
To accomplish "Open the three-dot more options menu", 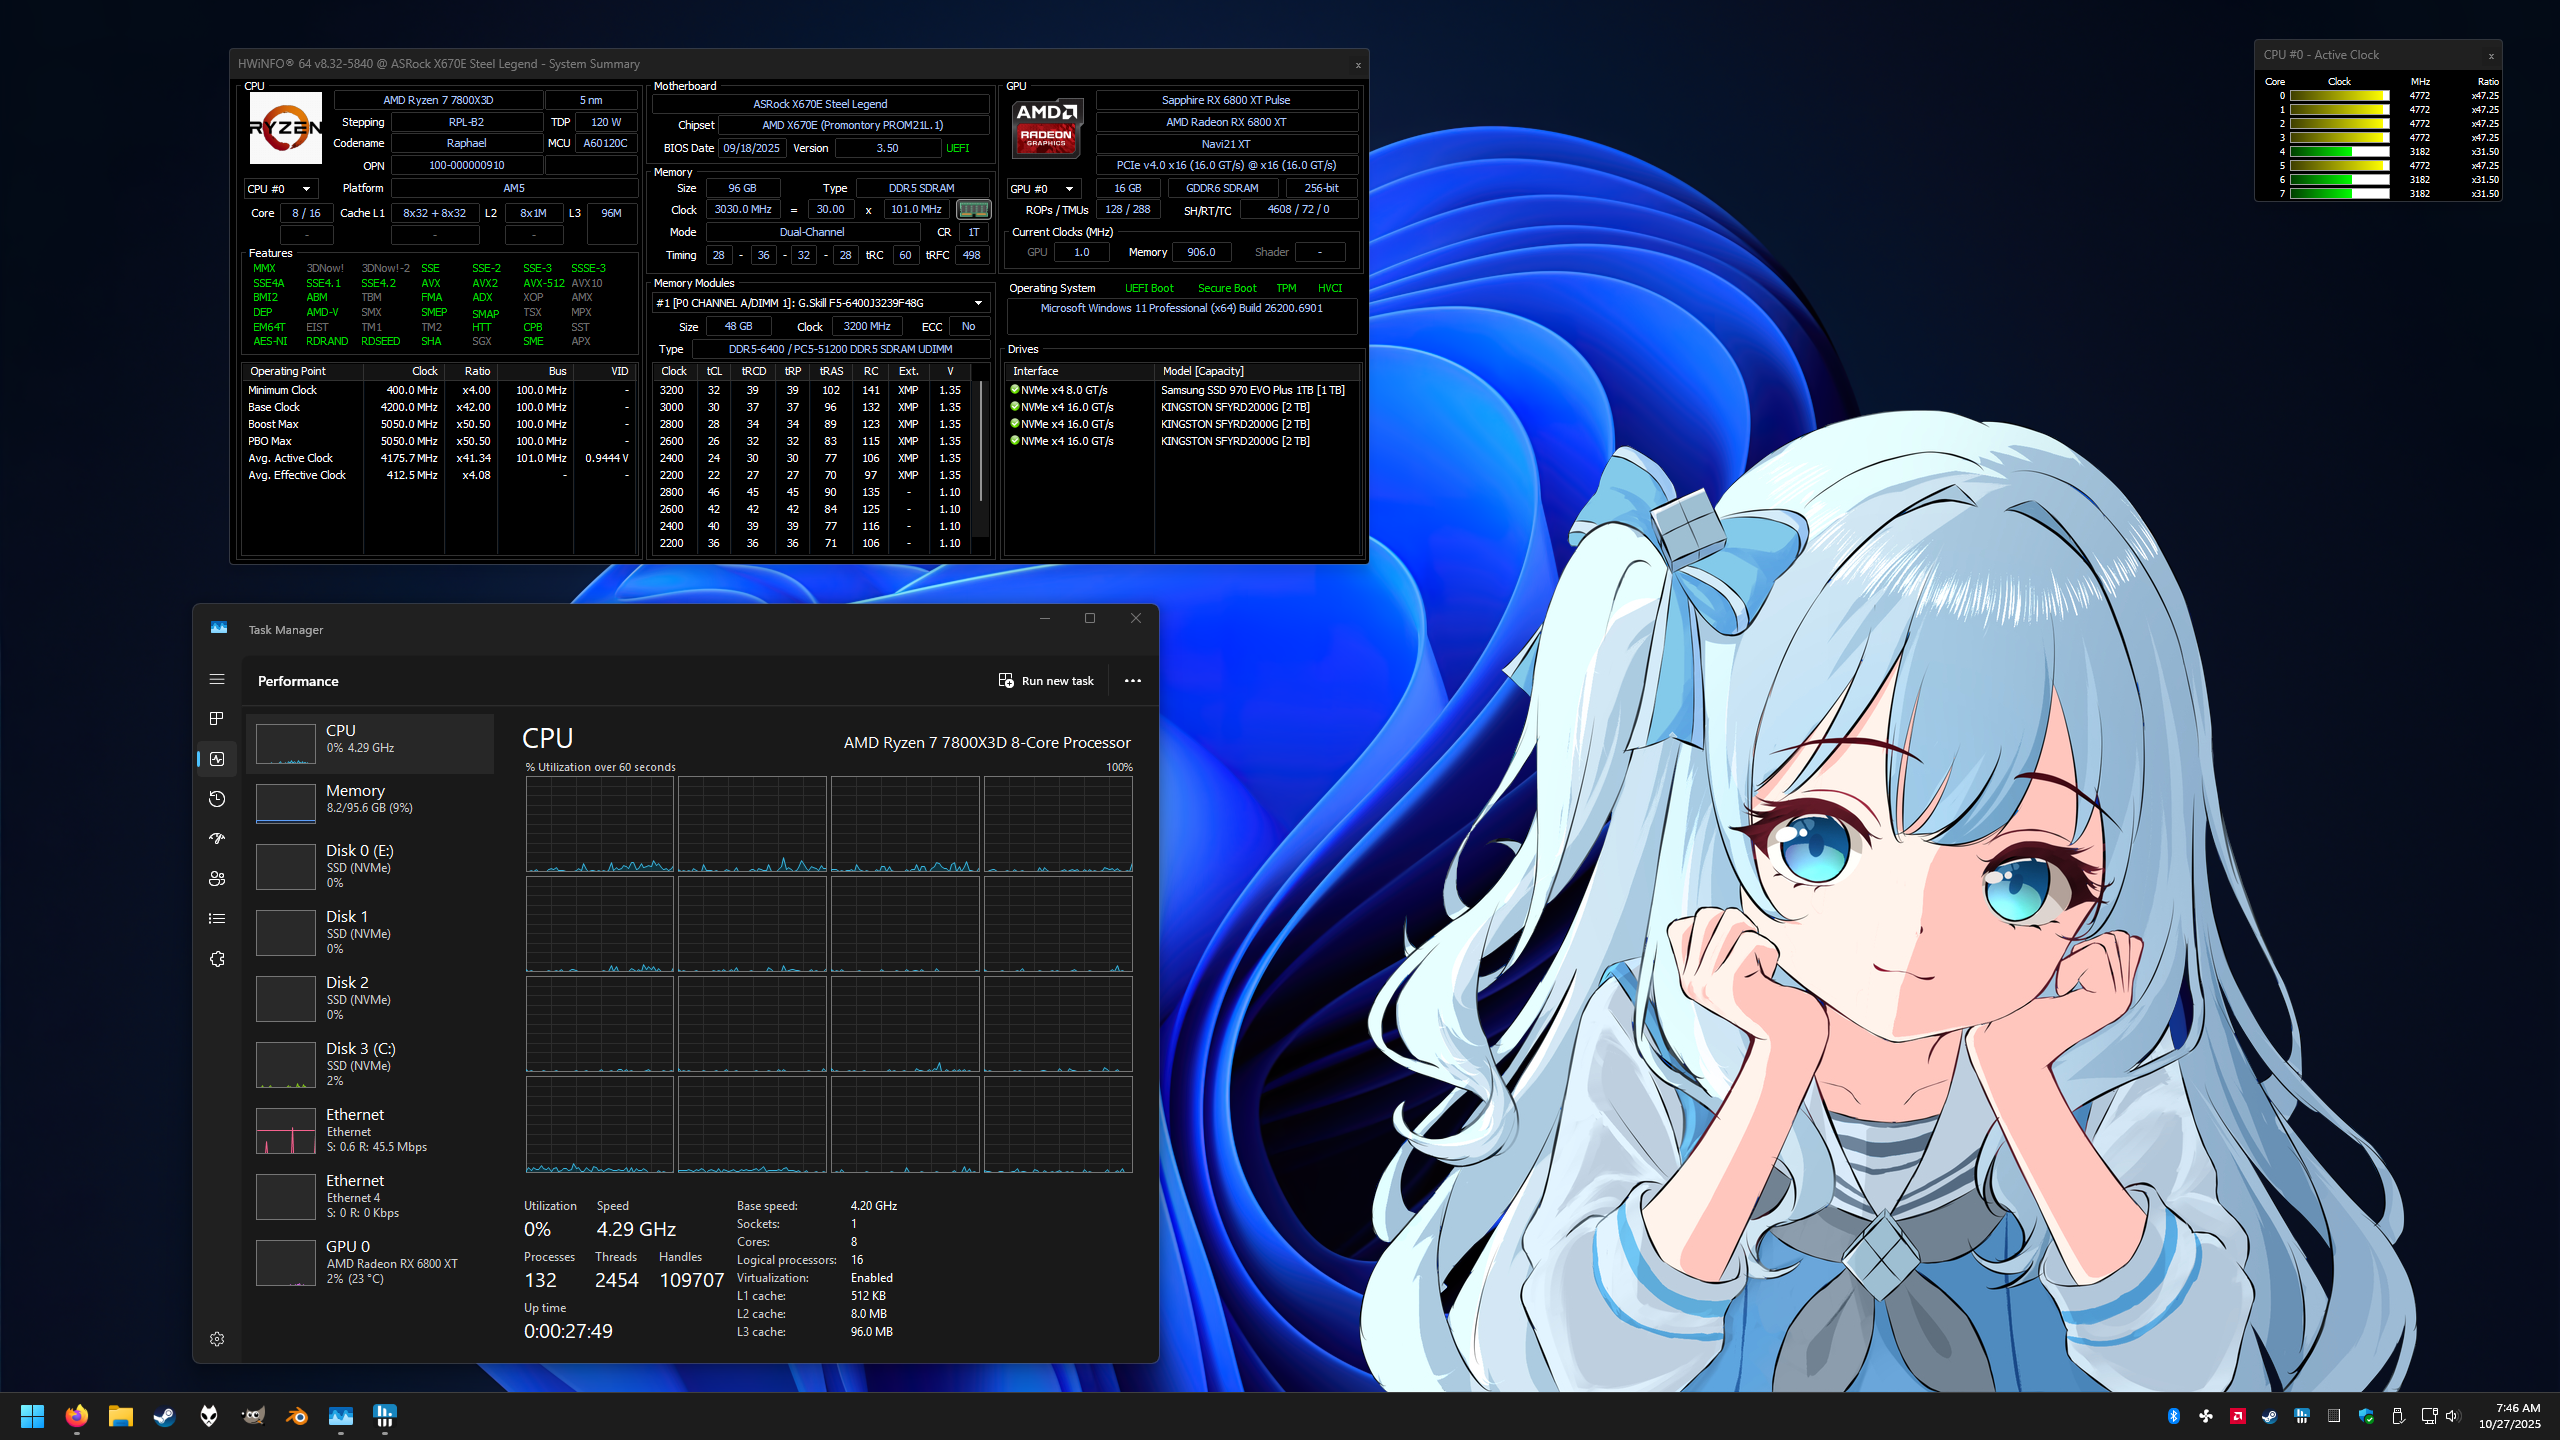I will tap(1132, 681).
